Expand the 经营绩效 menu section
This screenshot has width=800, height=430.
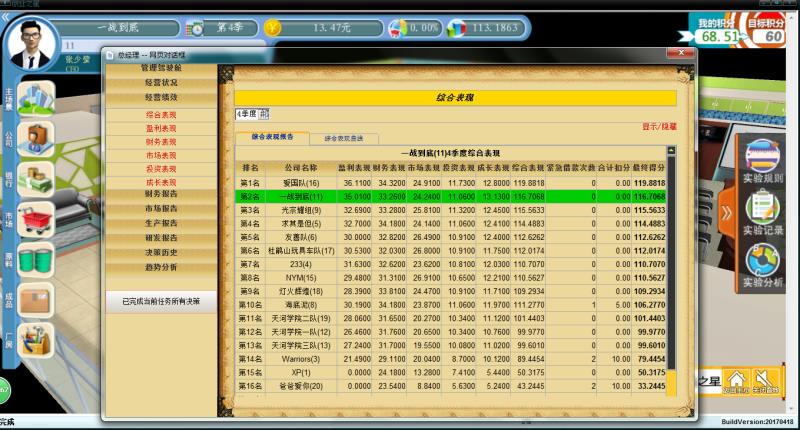(161, 98)
